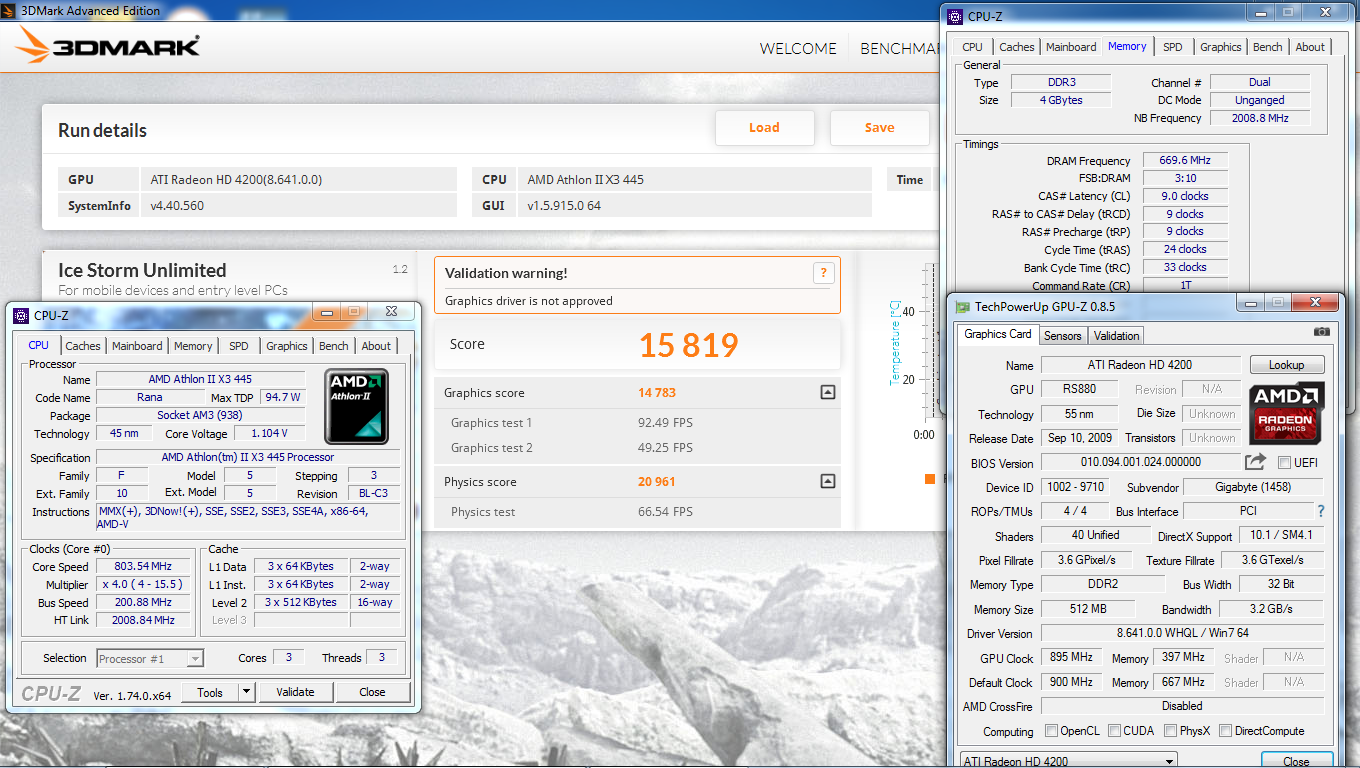Click the Ice Storm Unlimited heading
Screen dimensions: 1360x768
tap(142, 271)
